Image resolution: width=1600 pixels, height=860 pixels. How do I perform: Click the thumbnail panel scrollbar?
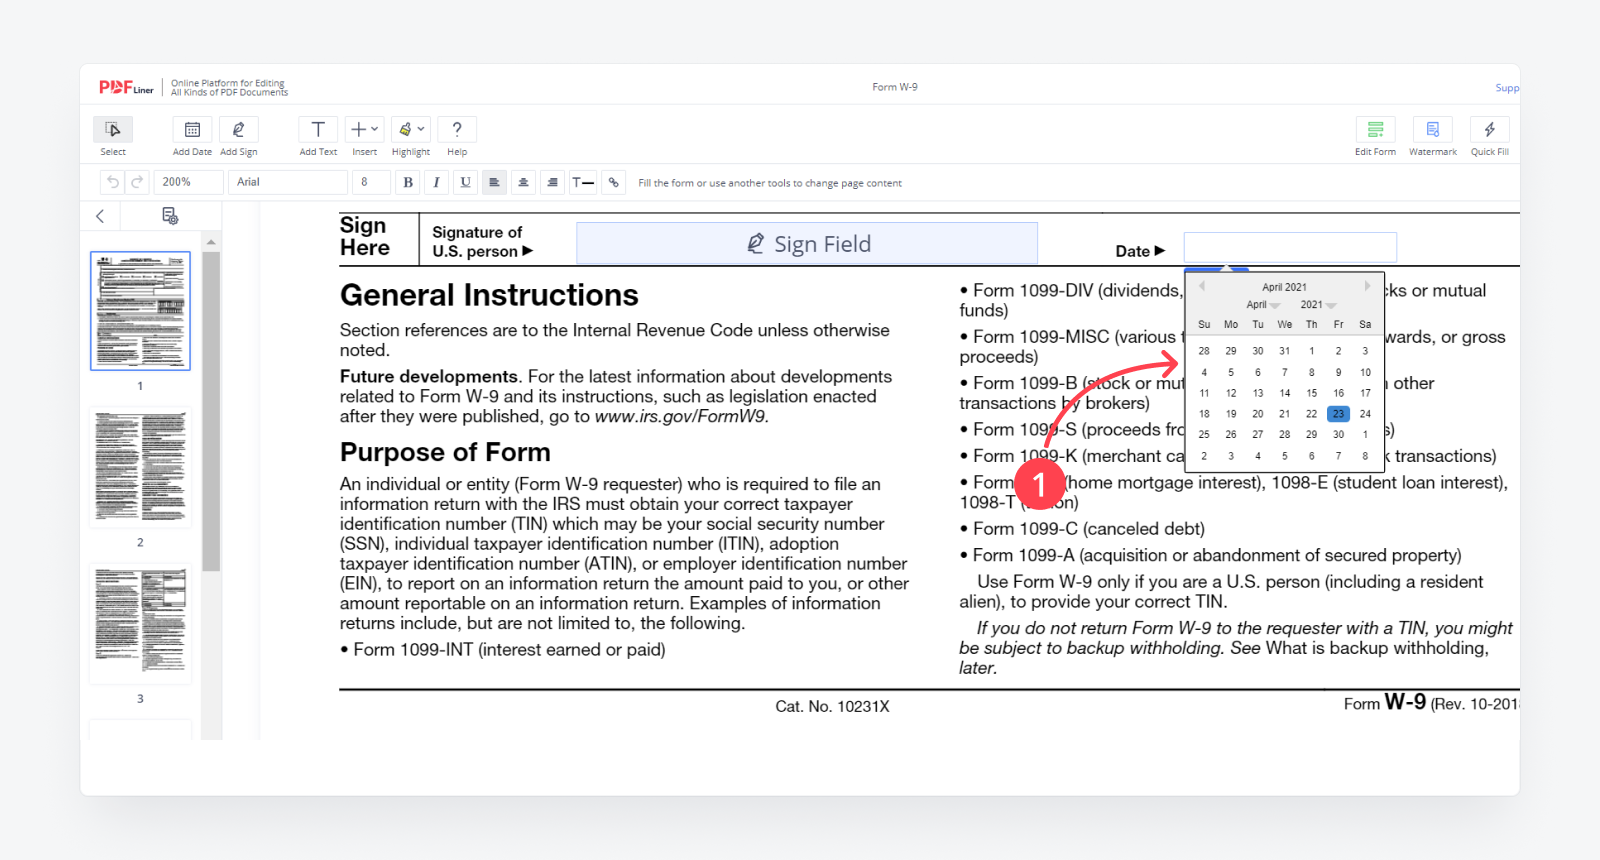[x=210, y=410]
